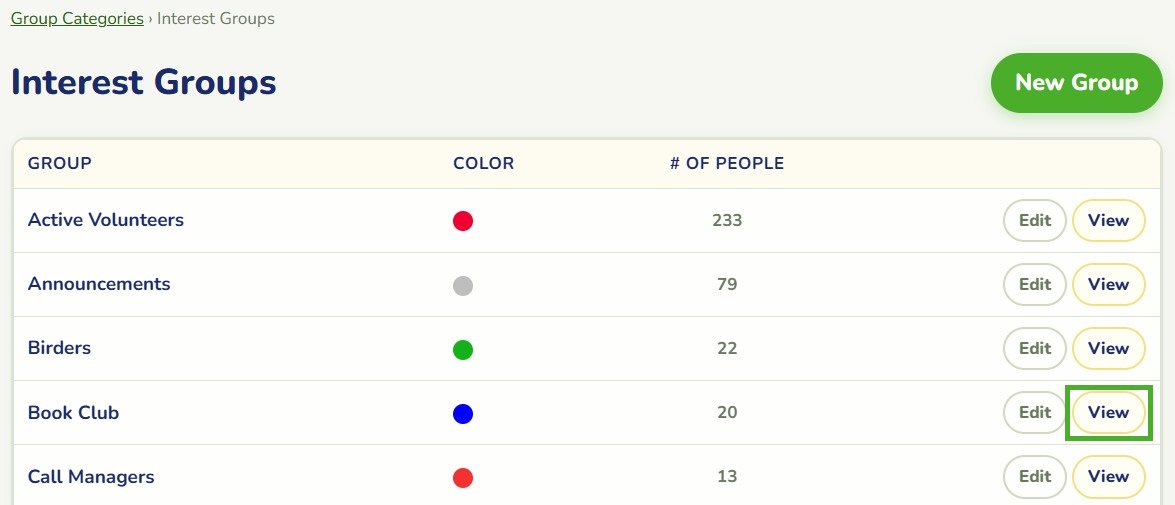Click the blue Book Club color dot
The height and width of the screenshot is (505, 1175).
pos(463,414)
